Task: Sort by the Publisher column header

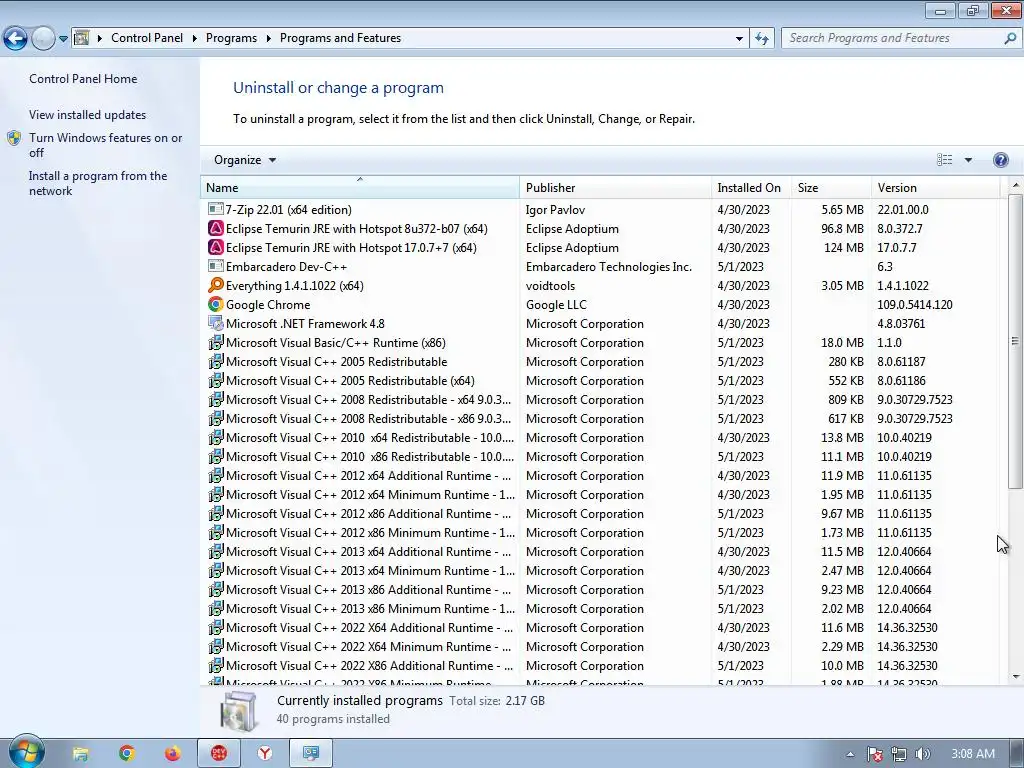Action: pos(615,187)
